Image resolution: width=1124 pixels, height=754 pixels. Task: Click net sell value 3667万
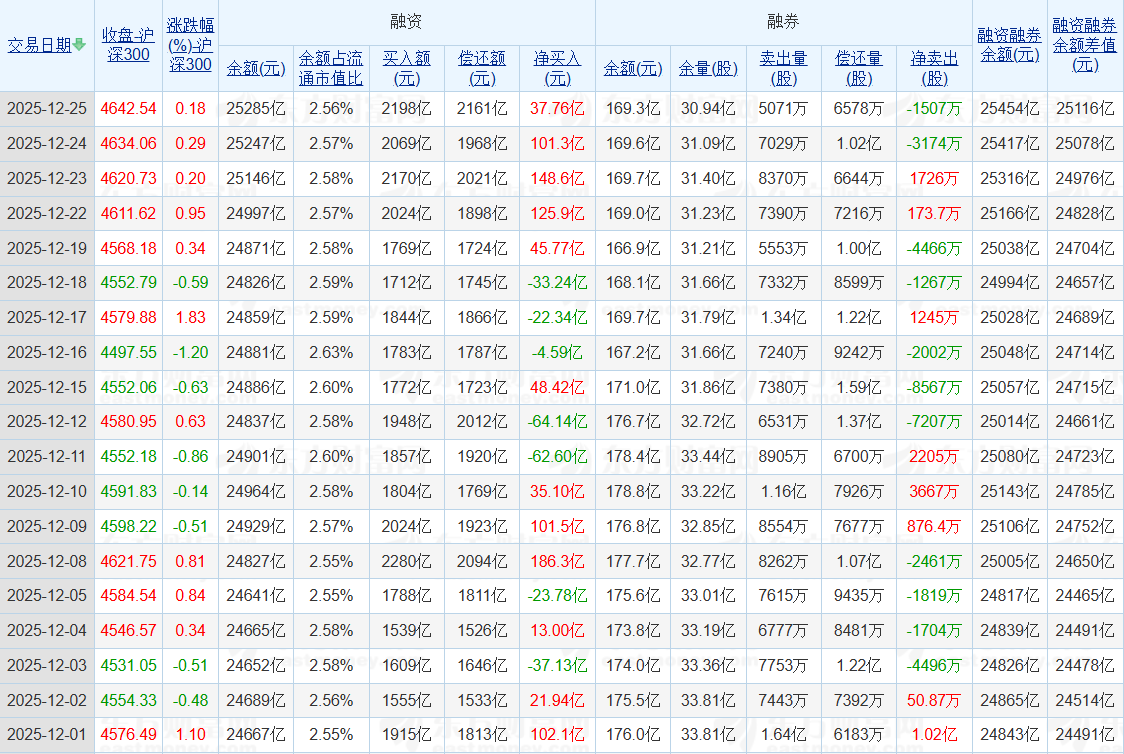pyautogui.click(x=934, y=492)
